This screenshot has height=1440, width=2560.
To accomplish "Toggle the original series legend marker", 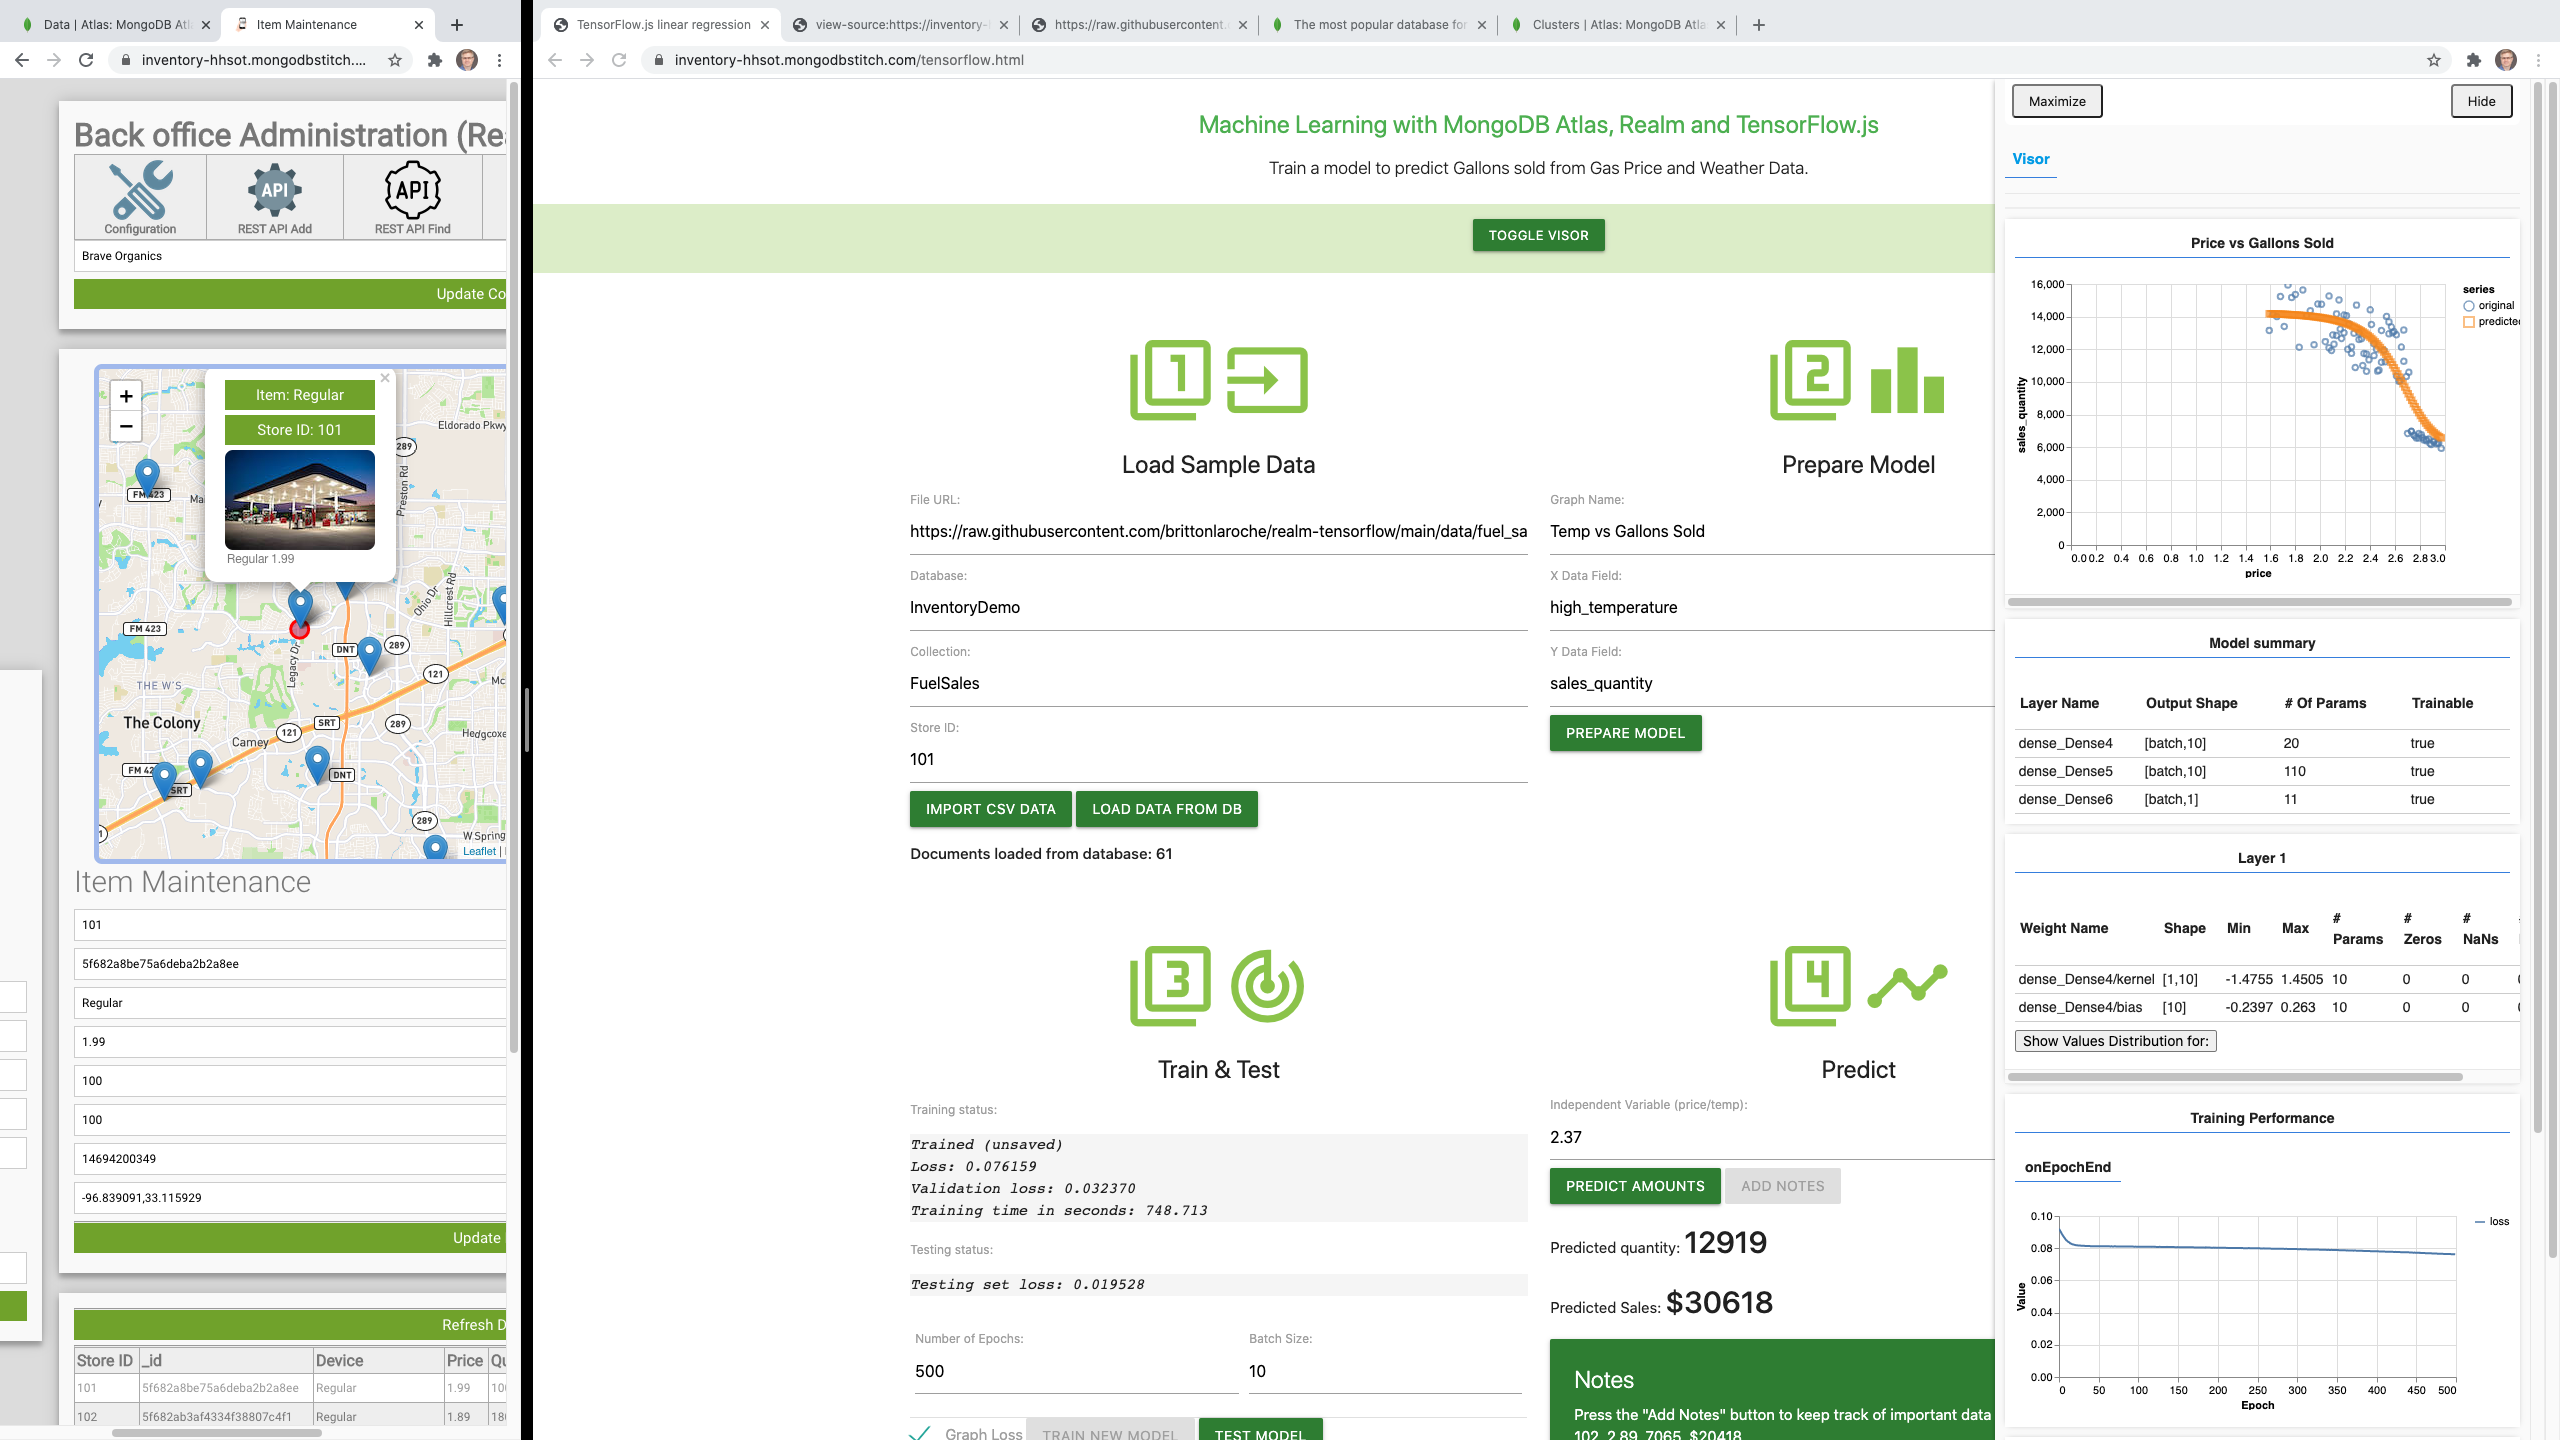I will point(2469,306).
